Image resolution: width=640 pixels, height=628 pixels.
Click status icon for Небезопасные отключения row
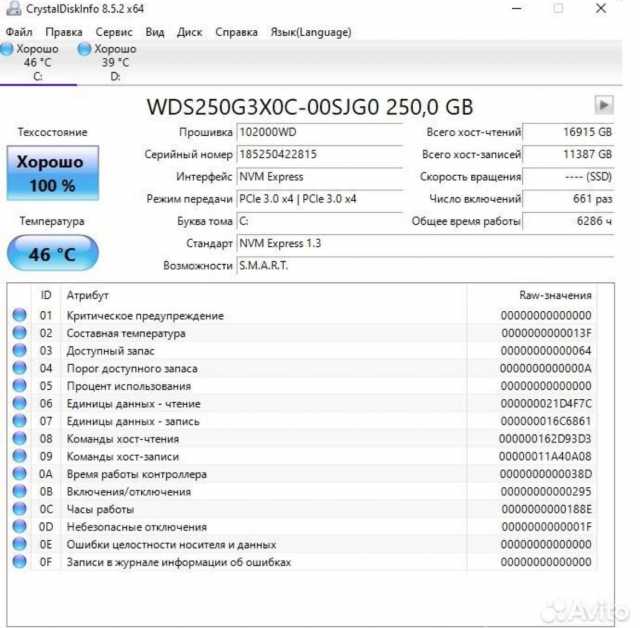click(19, 526)
